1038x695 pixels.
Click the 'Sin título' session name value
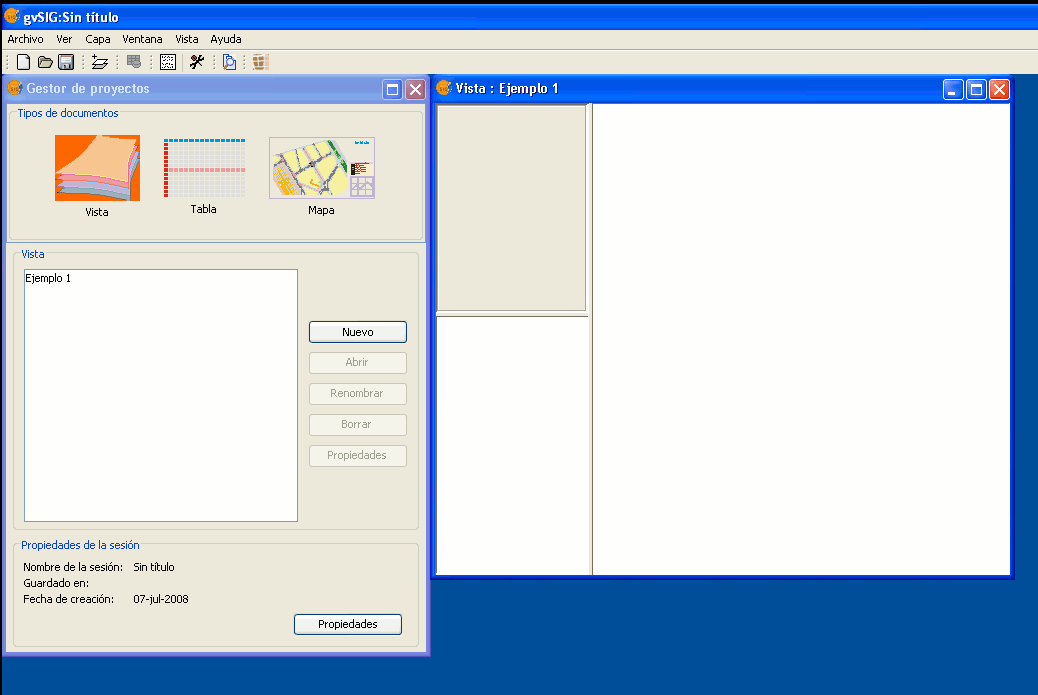pyautogui.click(x=154, y=567)
